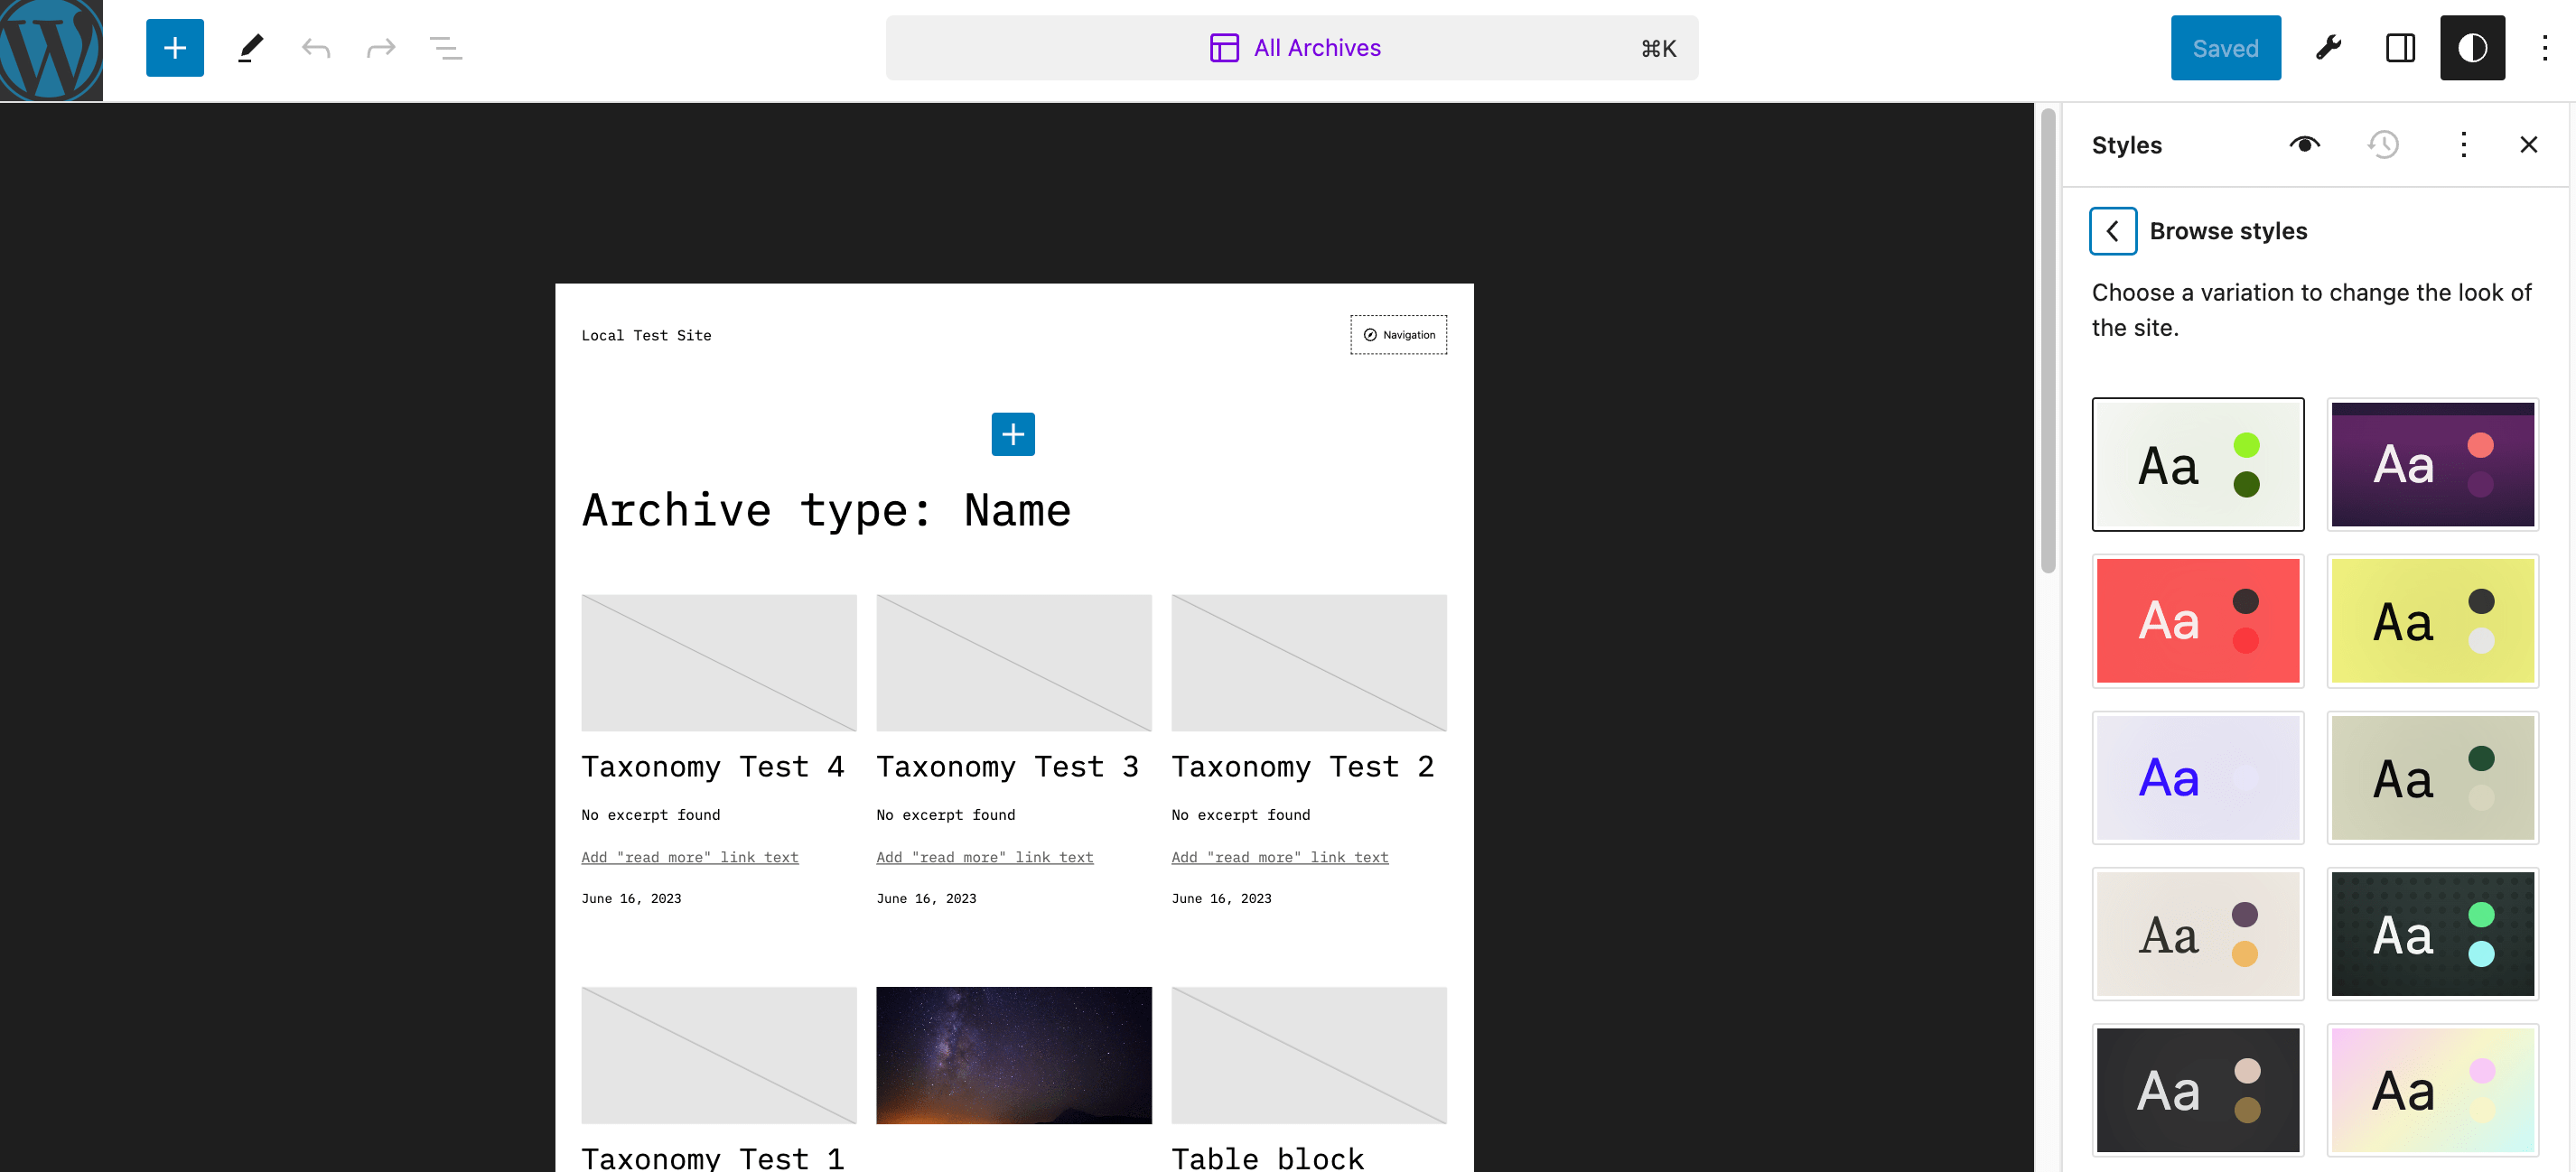Select the lavender blue-text style variation

(x=2198, y=778)
